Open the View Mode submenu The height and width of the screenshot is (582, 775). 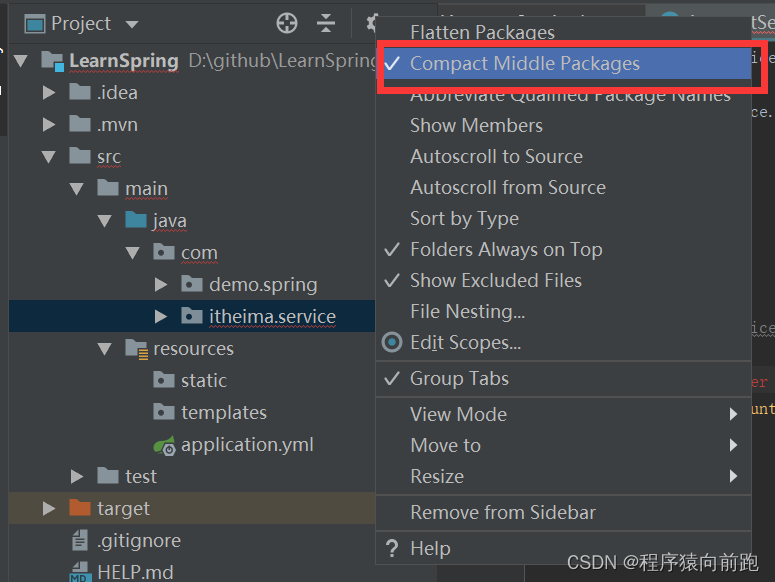point(564,415)
